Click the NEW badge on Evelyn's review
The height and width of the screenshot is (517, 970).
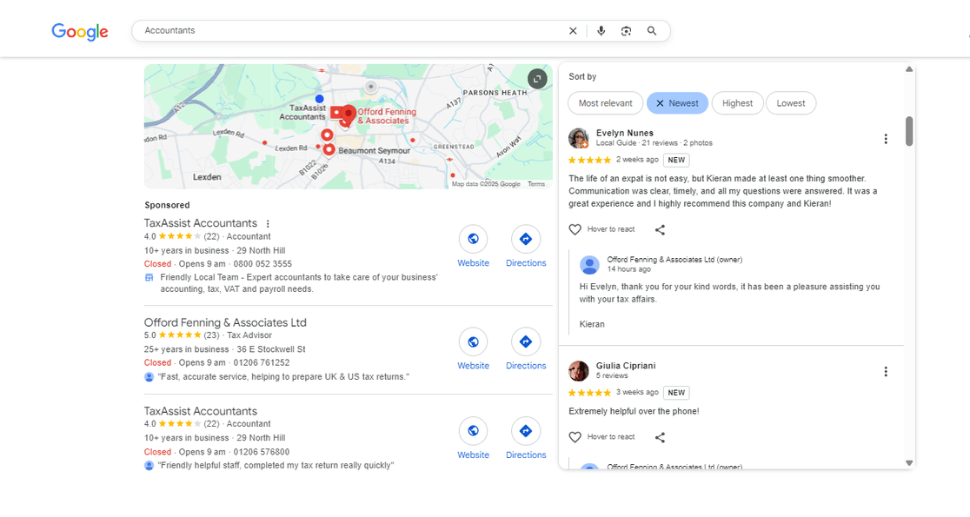[x=676, y=160]
